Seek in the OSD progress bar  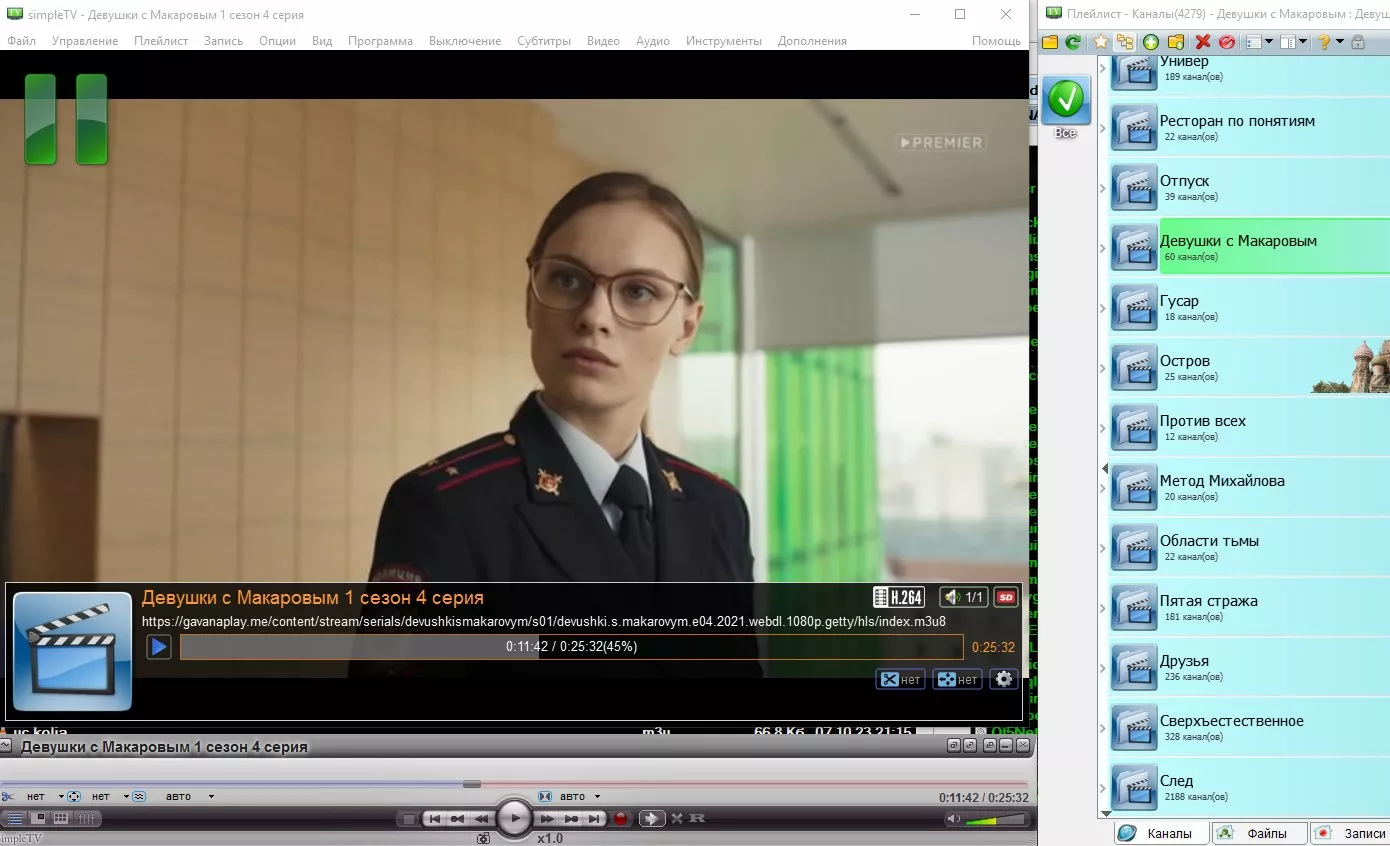click(x=571, y=647)
